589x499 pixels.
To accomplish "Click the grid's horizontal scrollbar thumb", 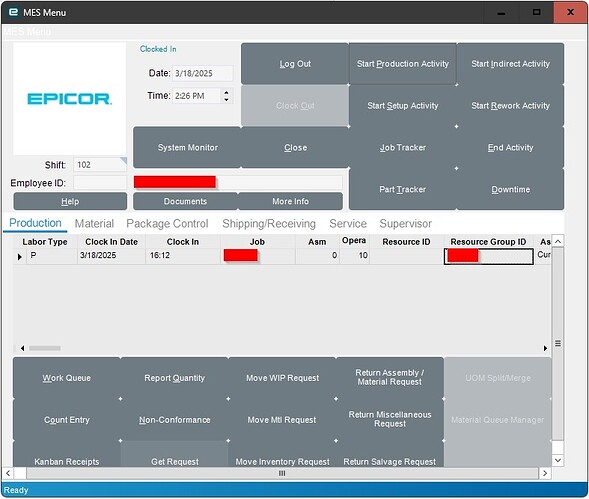I will click(45, 348).
